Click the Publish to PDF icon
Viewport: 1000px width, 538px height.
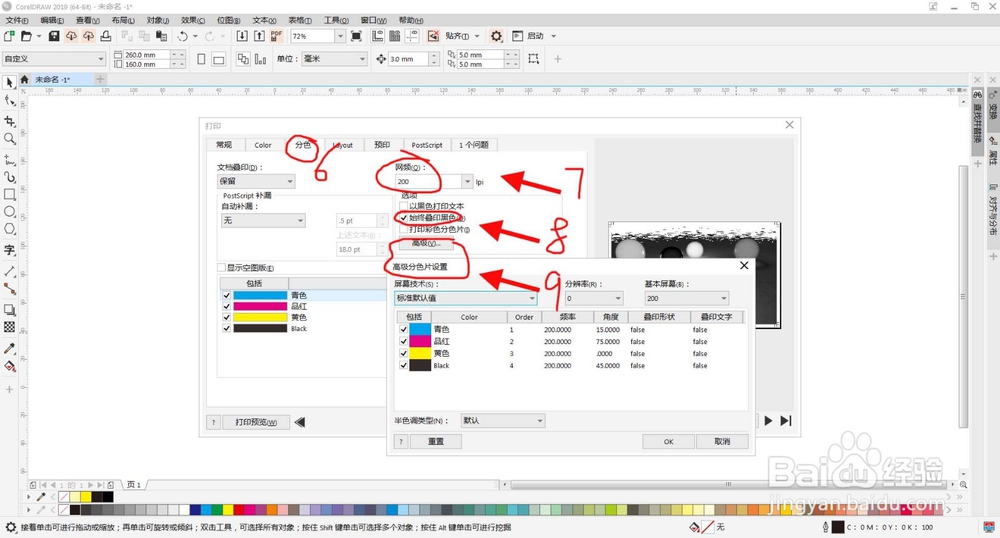[277, 36]
